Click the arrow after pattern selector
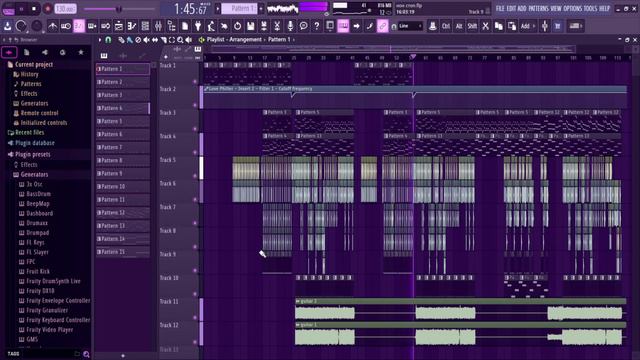The image size is (640, 360). 261,9
